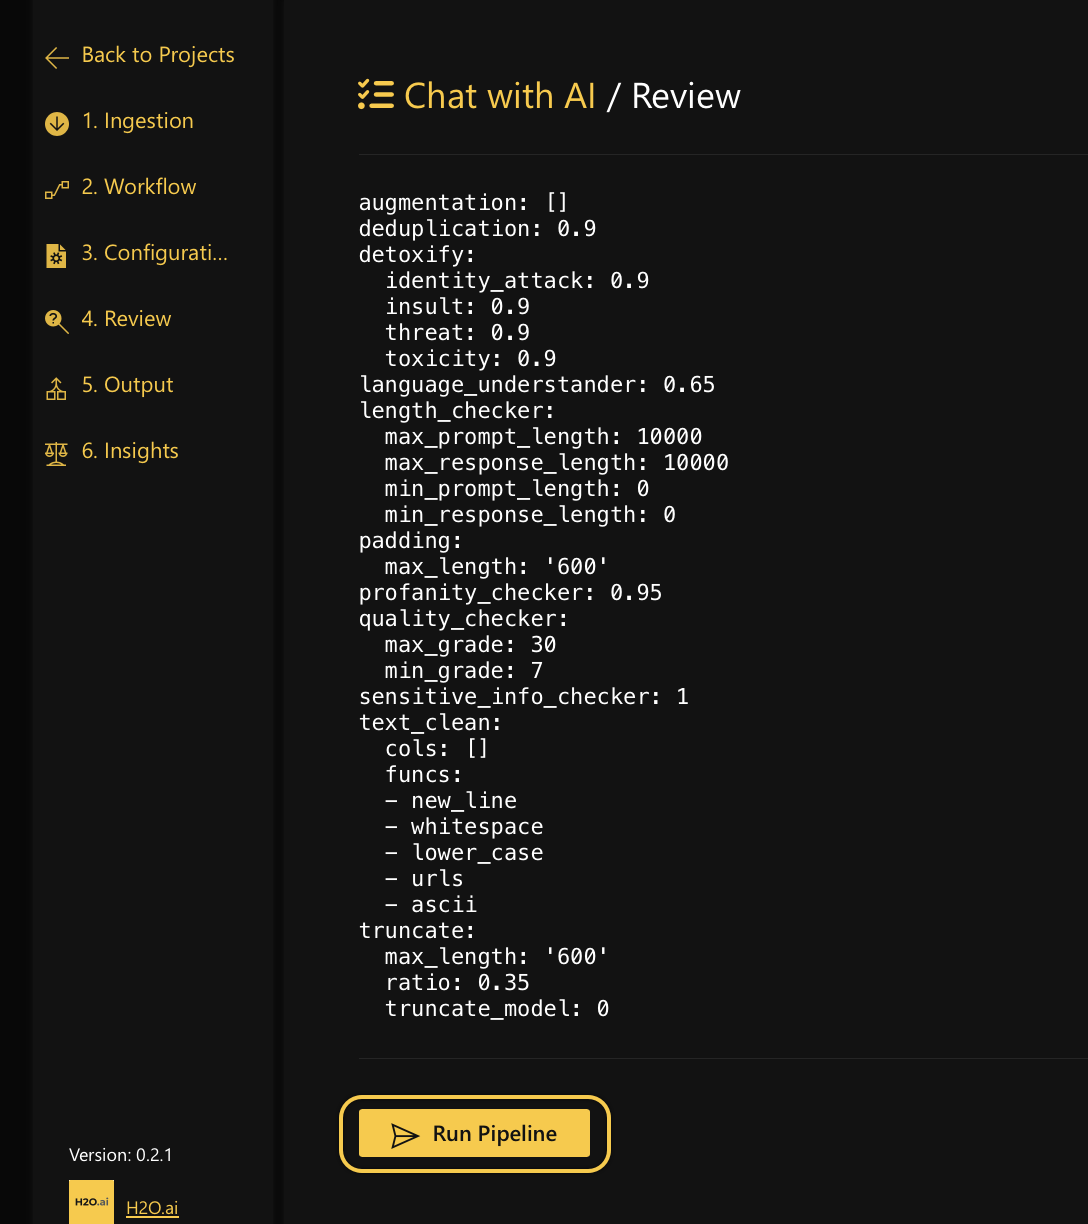Click the Insights balance-scale icon
The width and height of the screenshot is (1088, 1224).
pos(57,453)
